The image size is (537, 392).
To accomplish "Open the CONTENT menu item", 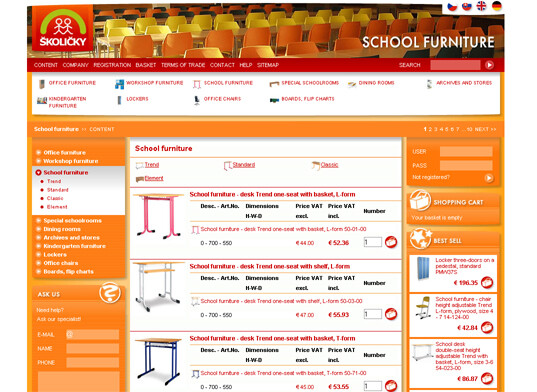I will pyautogui.click(x=46, y=65).
